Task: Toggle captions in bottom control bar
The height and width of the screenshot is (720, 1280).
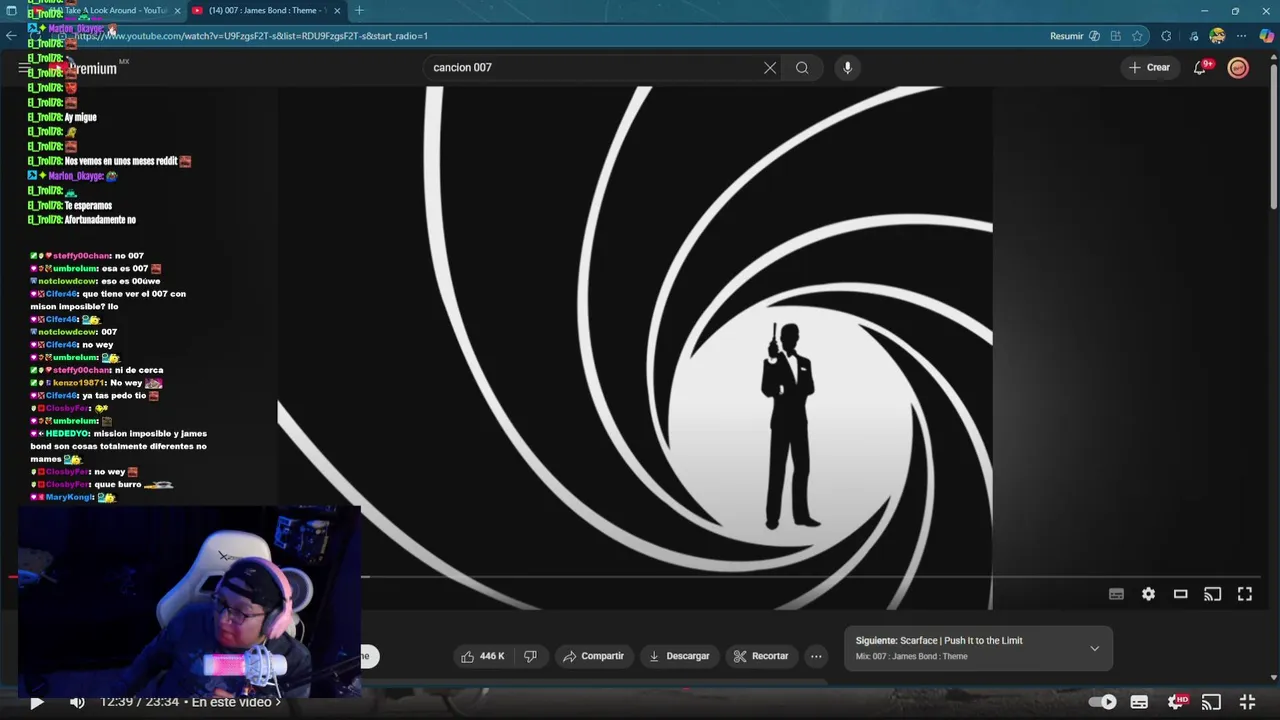Action: click(1139, 702)
